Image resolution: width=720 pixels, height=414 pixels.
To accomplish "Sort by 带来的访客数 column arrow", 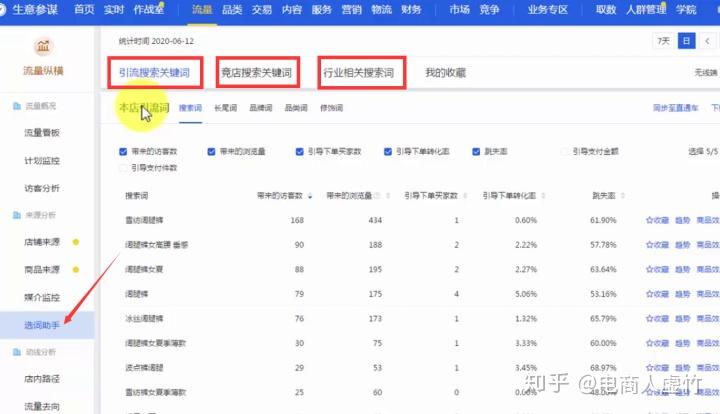I will click(310, 196).
